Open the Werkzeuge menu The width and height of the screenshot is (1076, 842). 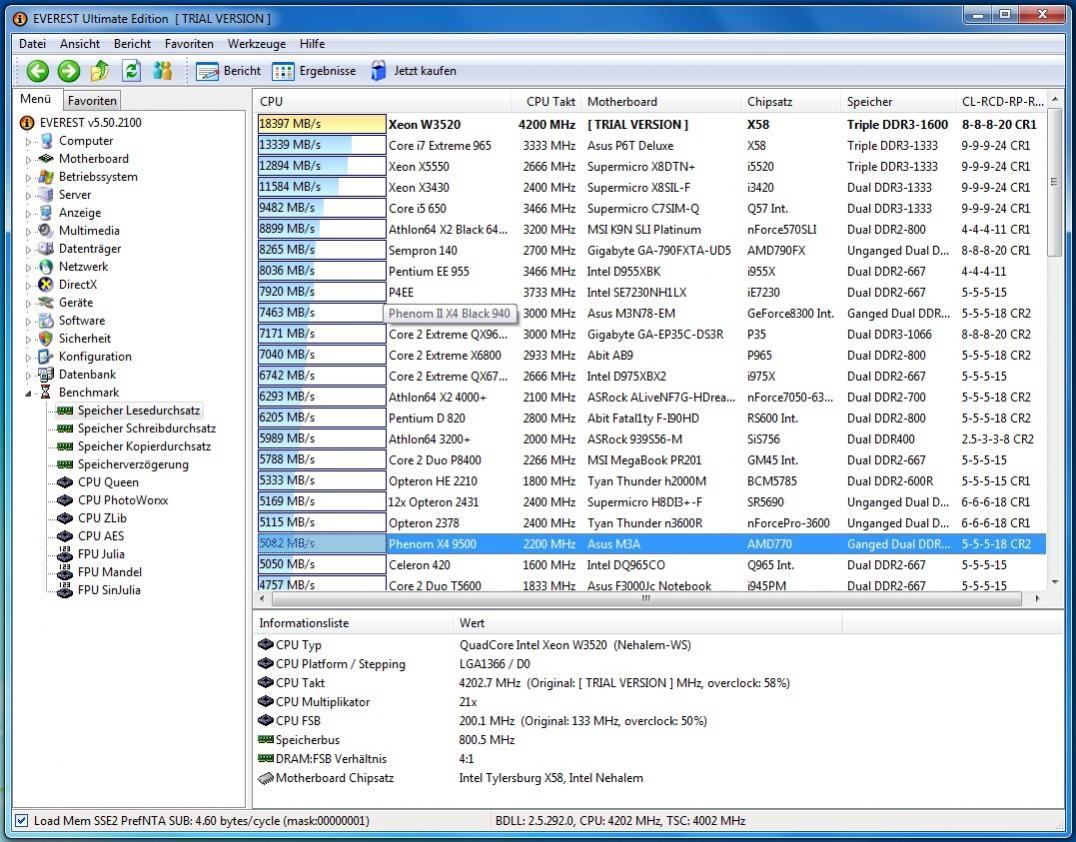[257, 43]
